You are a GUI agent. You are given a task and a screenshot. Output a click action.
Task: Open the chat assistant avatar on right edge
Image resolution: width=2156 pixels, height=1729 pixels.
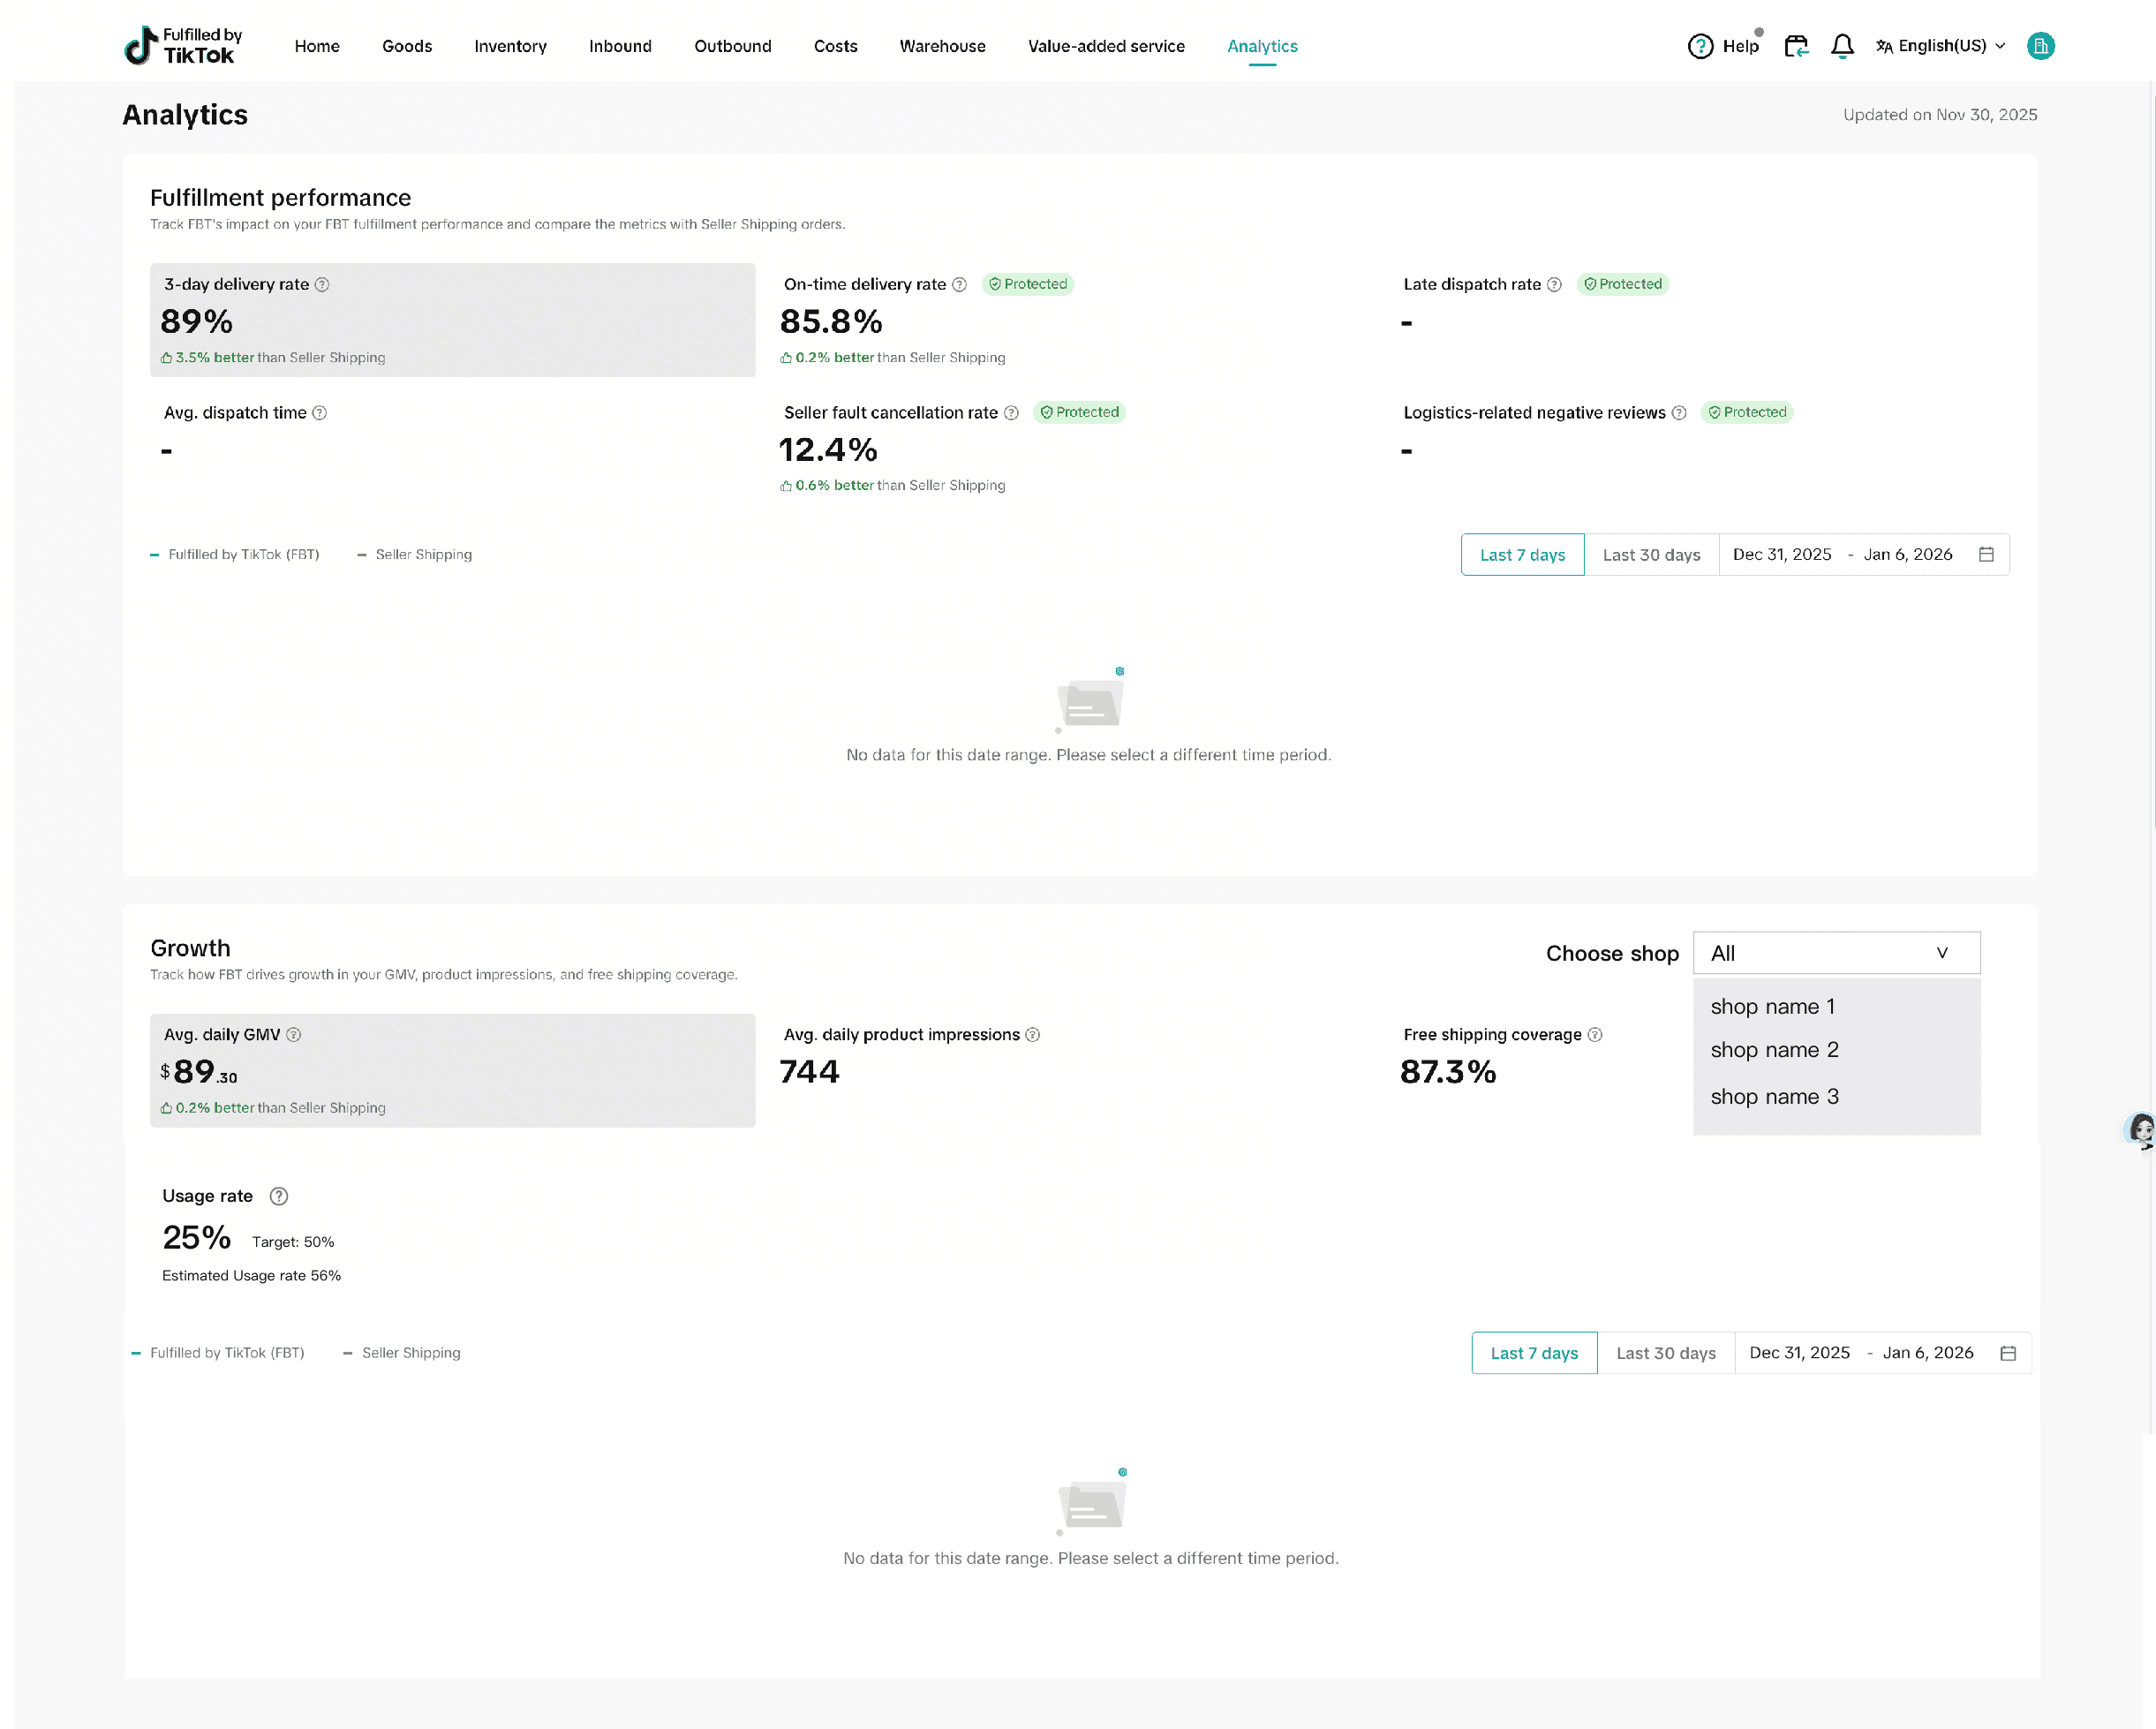pos(2140,1130)
